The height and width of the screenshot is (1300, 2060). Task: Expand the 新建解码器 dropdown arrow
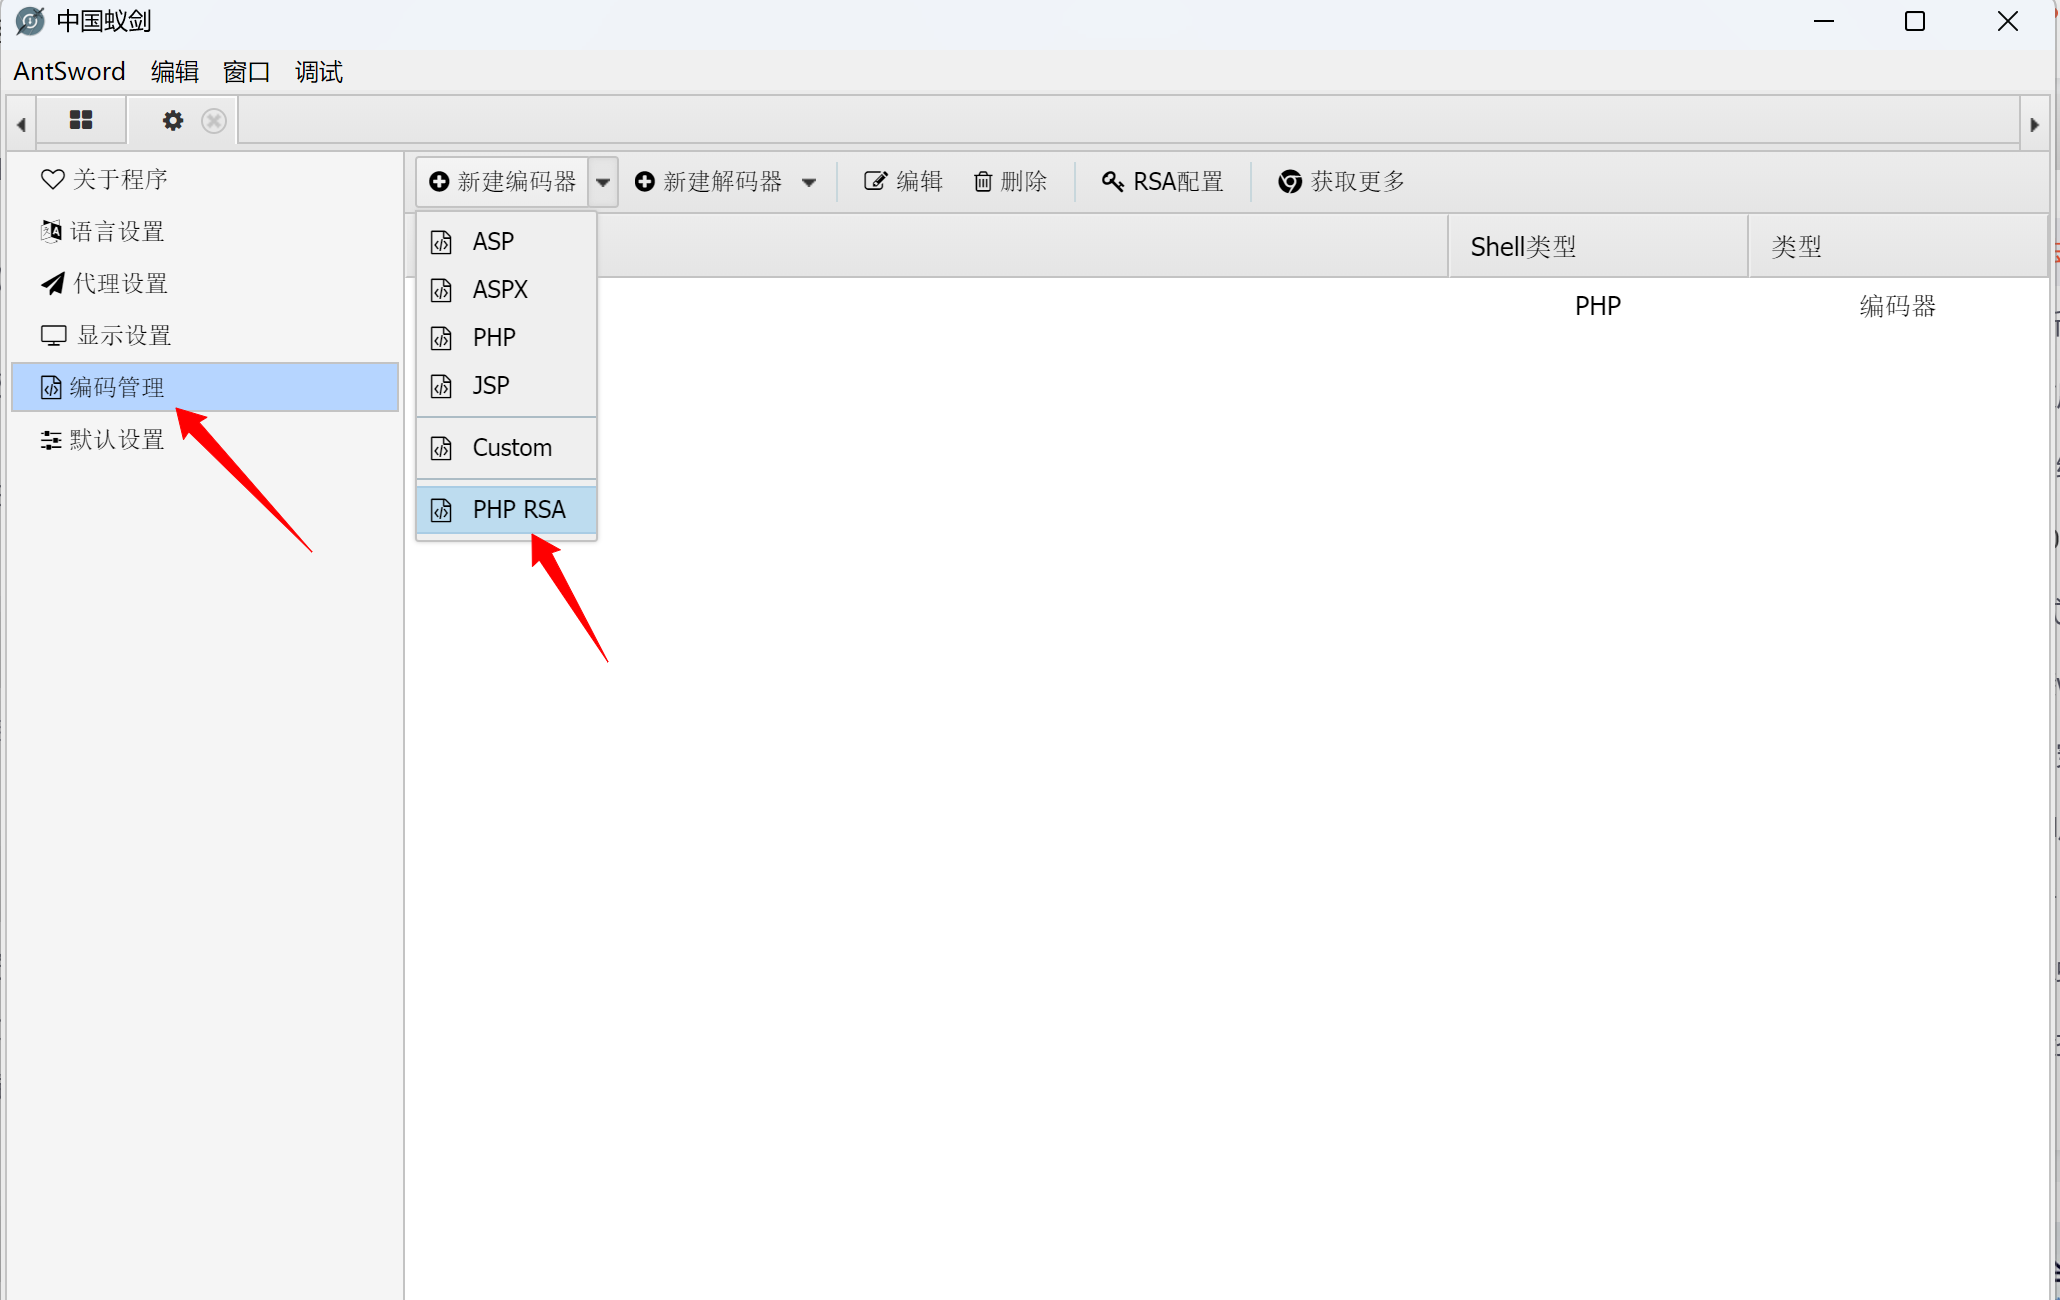pyautogui.click(x=809, y=182)
